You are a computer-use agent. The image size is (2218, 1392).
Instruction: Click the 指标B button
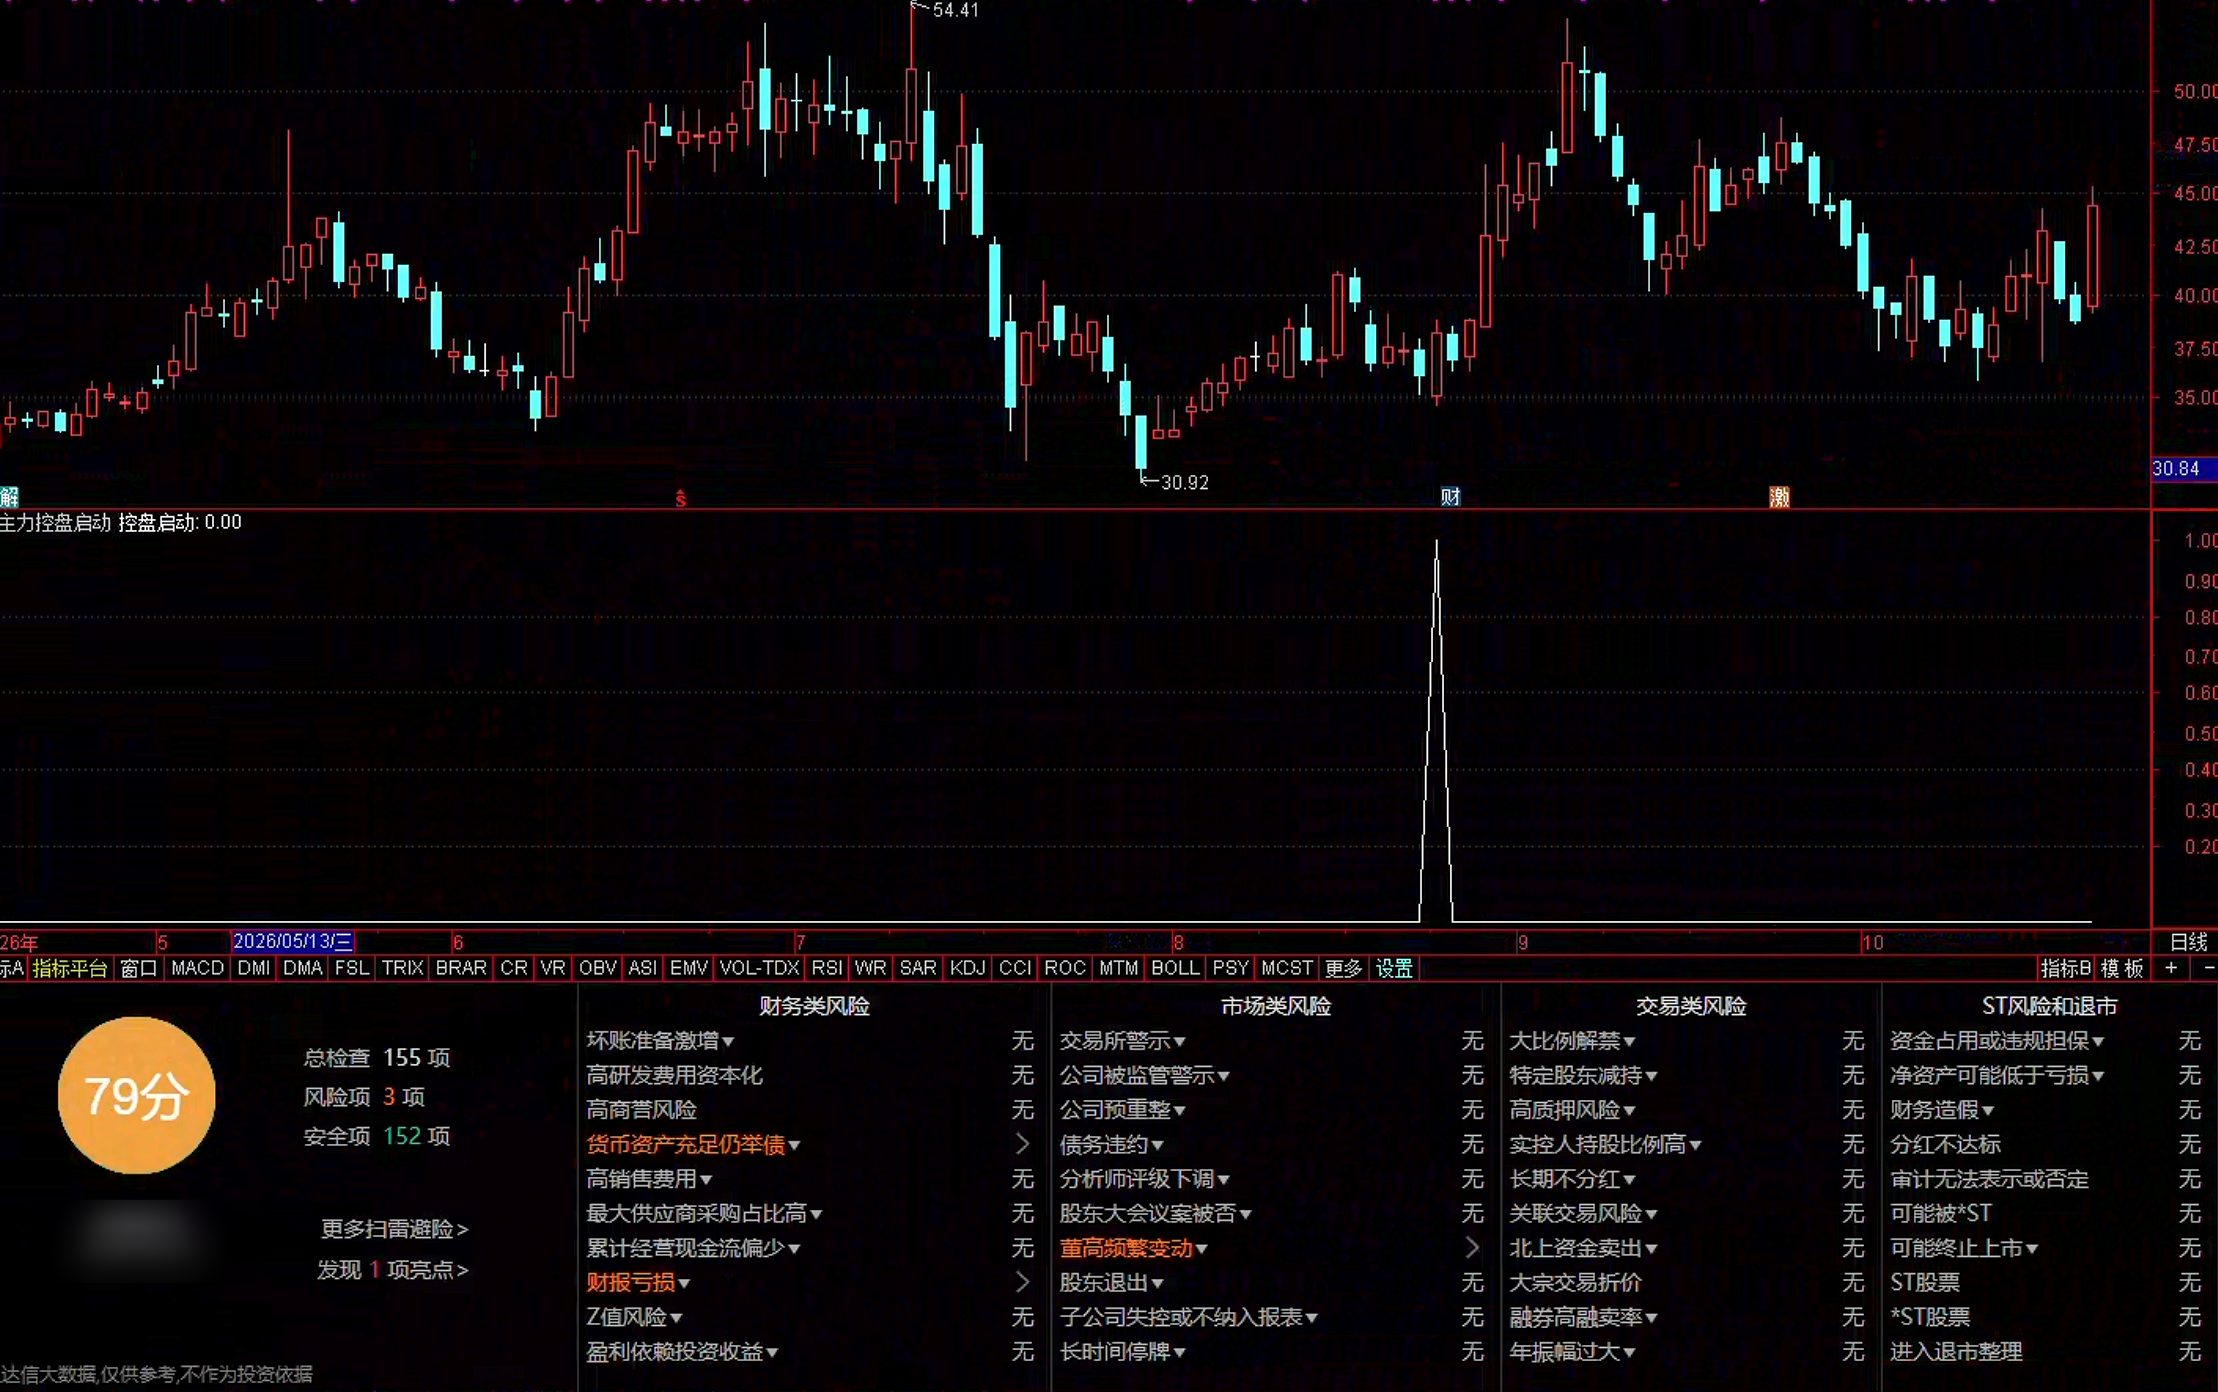tap(2065, 968)
